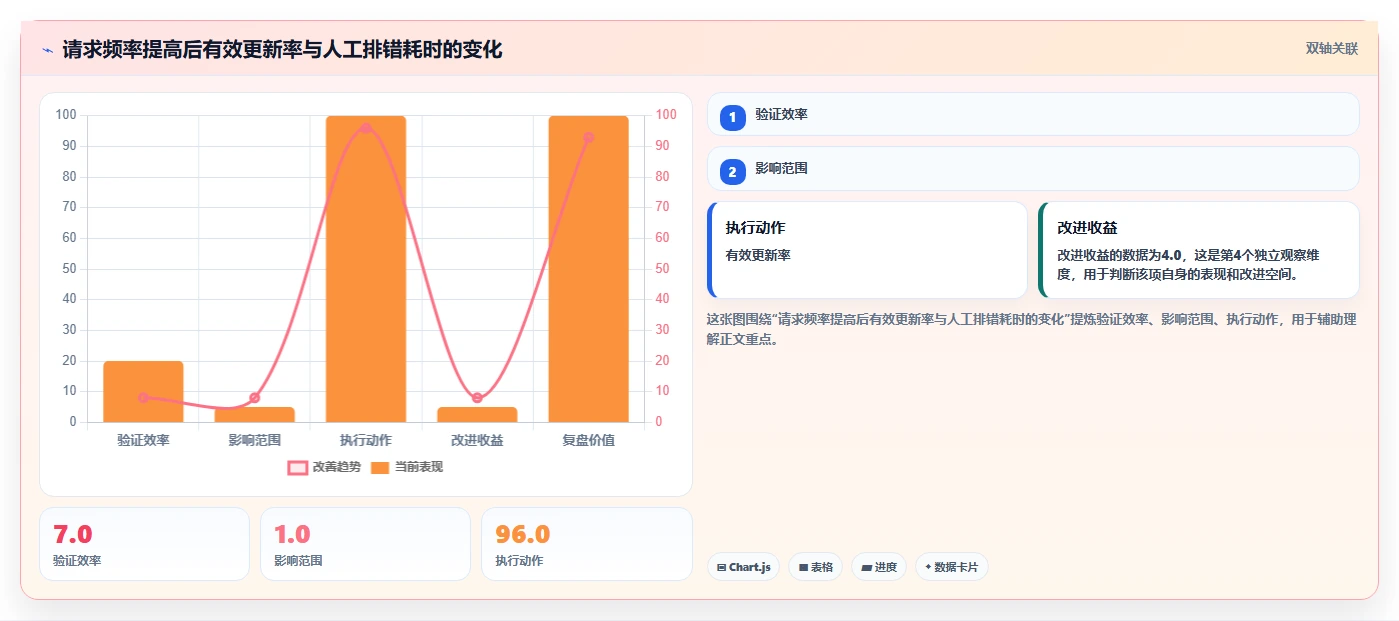The image size is (1399, 621).
Task: Click the summary paragraph starting 这张图围绕
Action: (1031, 329)
